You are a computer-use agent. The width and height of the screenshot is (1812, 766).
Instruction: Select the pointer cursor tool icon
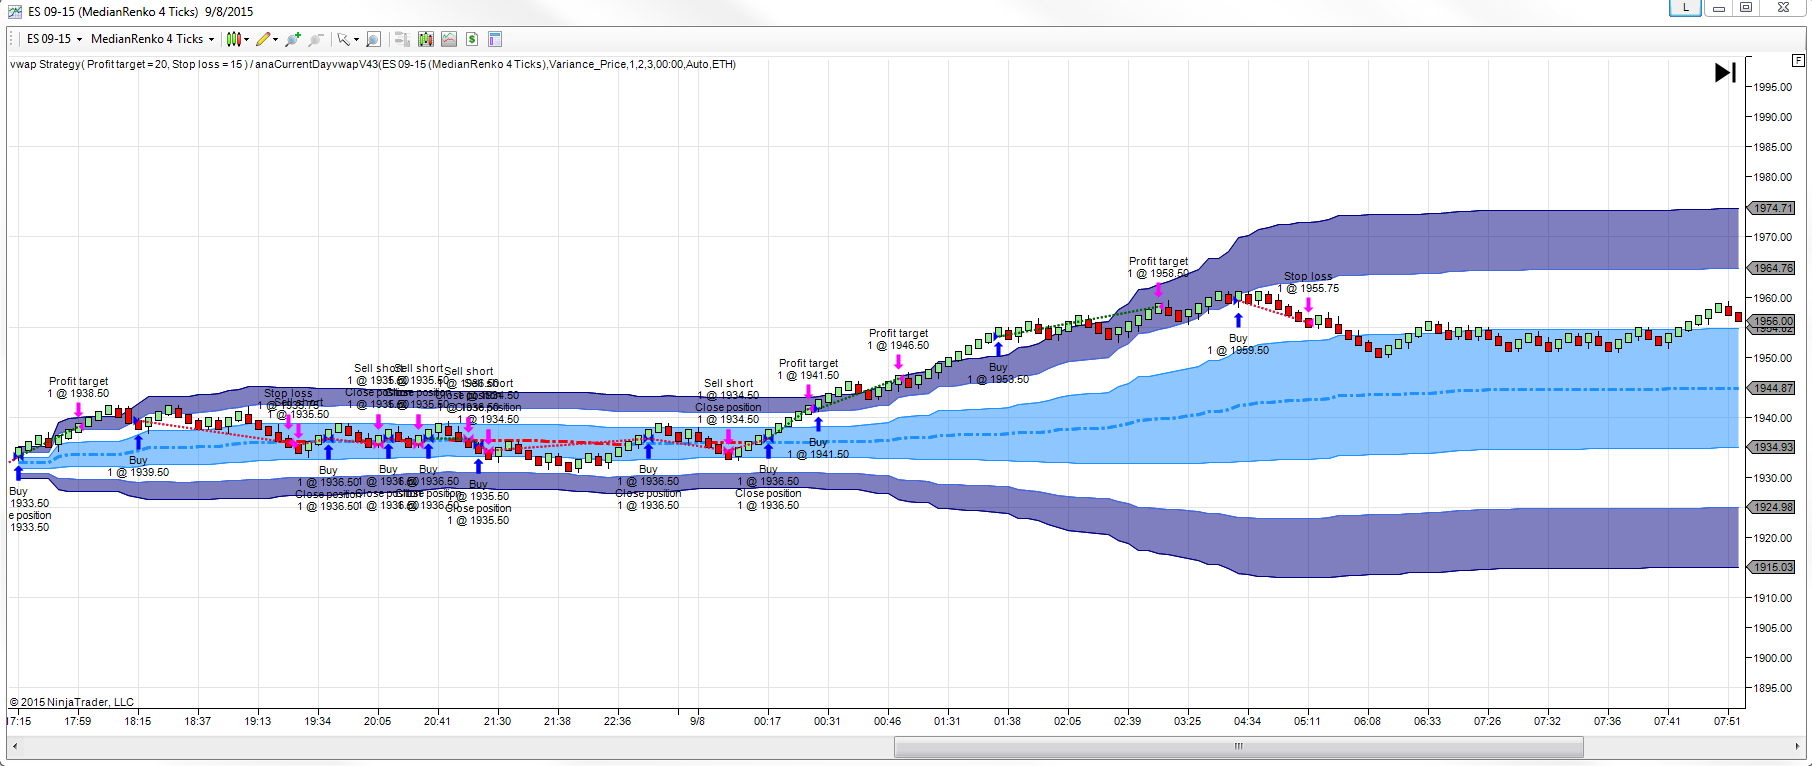click(343, 39)
